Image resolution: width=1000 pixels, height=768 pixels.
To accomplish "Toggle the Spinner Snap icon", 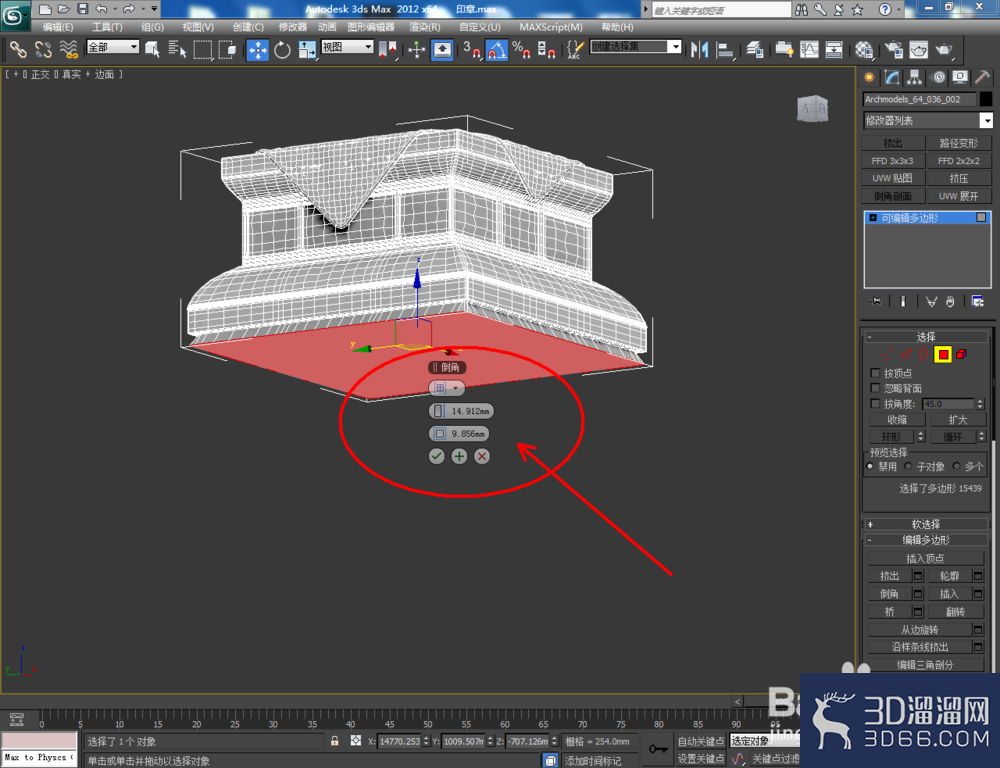I will click(546, 50).
